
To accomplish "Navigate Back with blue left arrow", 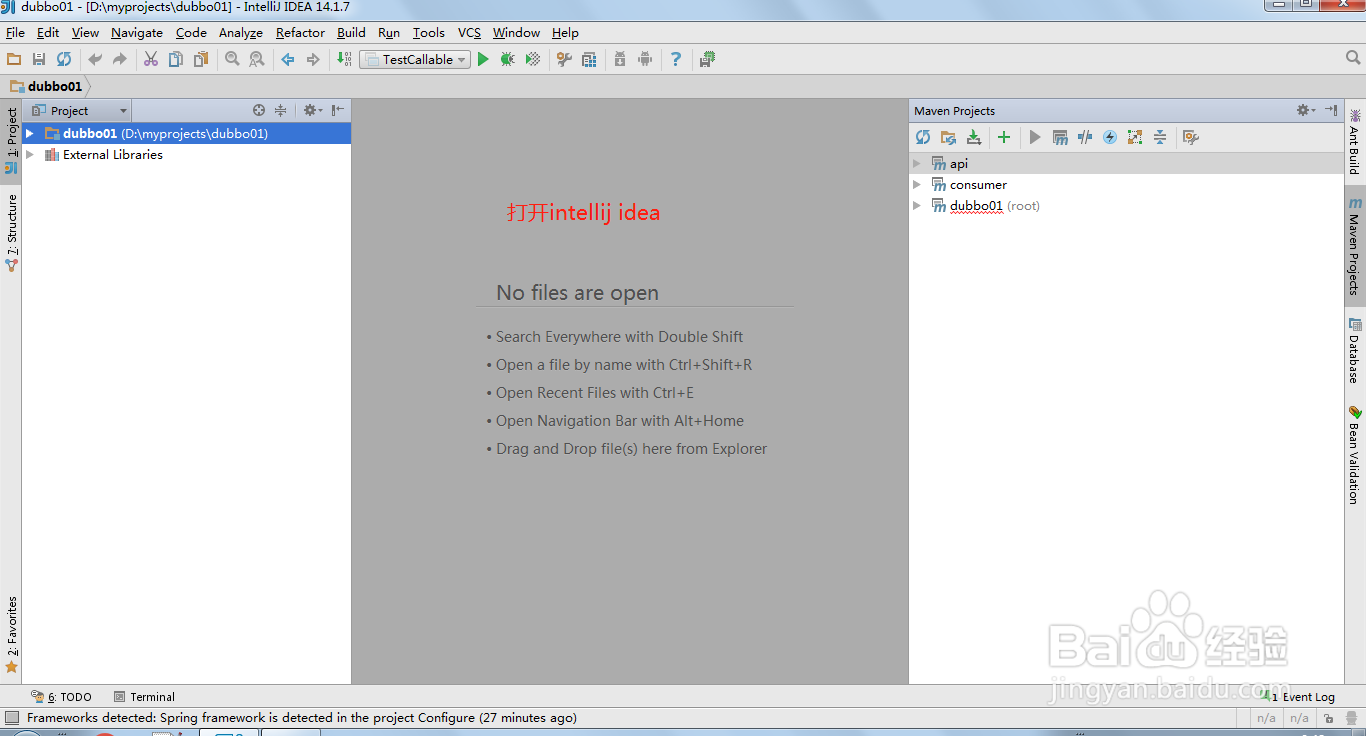I will coord(288,59).
